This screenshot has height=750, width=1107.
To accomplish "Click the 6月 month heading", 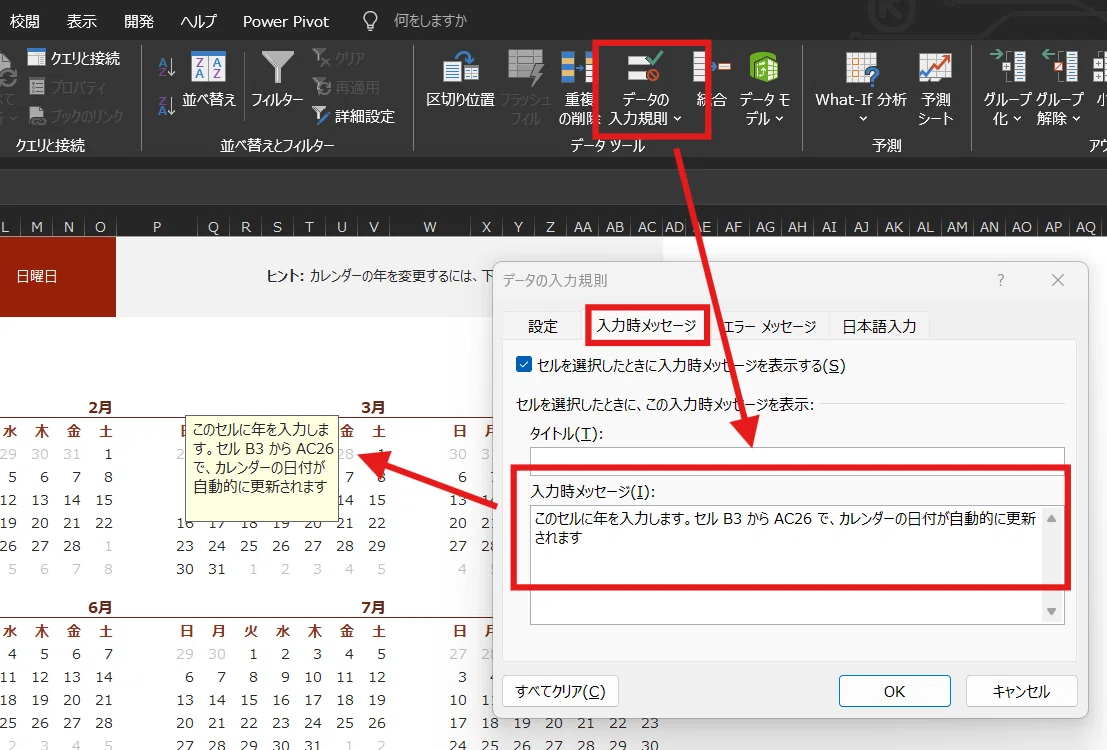I will tap(100, 607).
